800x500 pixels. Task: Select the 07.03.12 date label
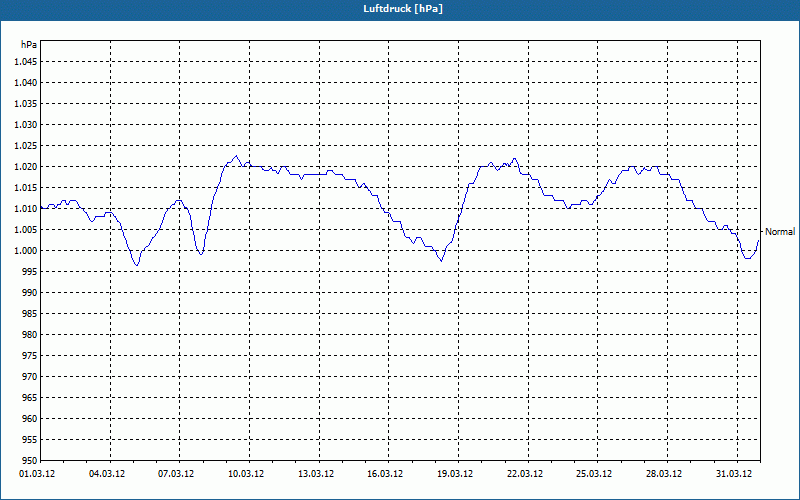(x=176, y=474)
